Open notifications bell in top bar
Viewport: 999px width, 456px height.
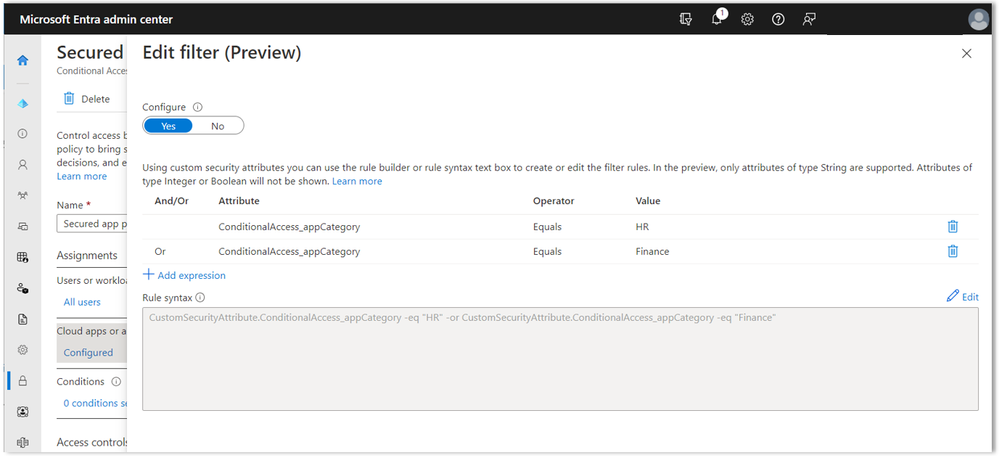pos(717,19)
